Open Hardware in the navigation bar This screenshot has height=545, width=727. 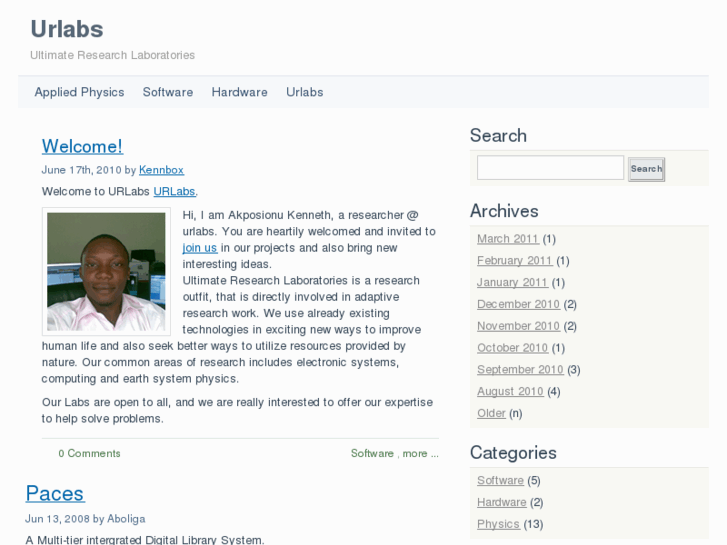[239, 92]
